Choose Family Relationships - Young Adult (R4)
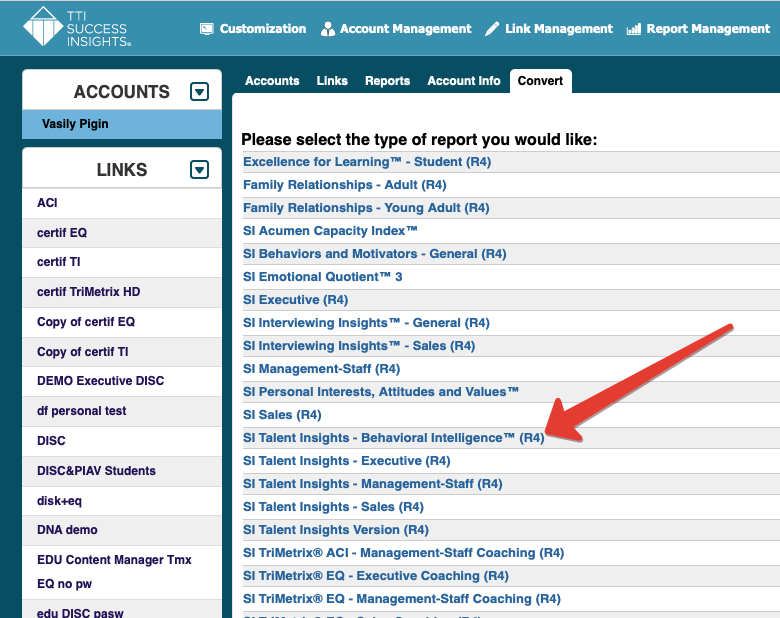 pos(366,207)
